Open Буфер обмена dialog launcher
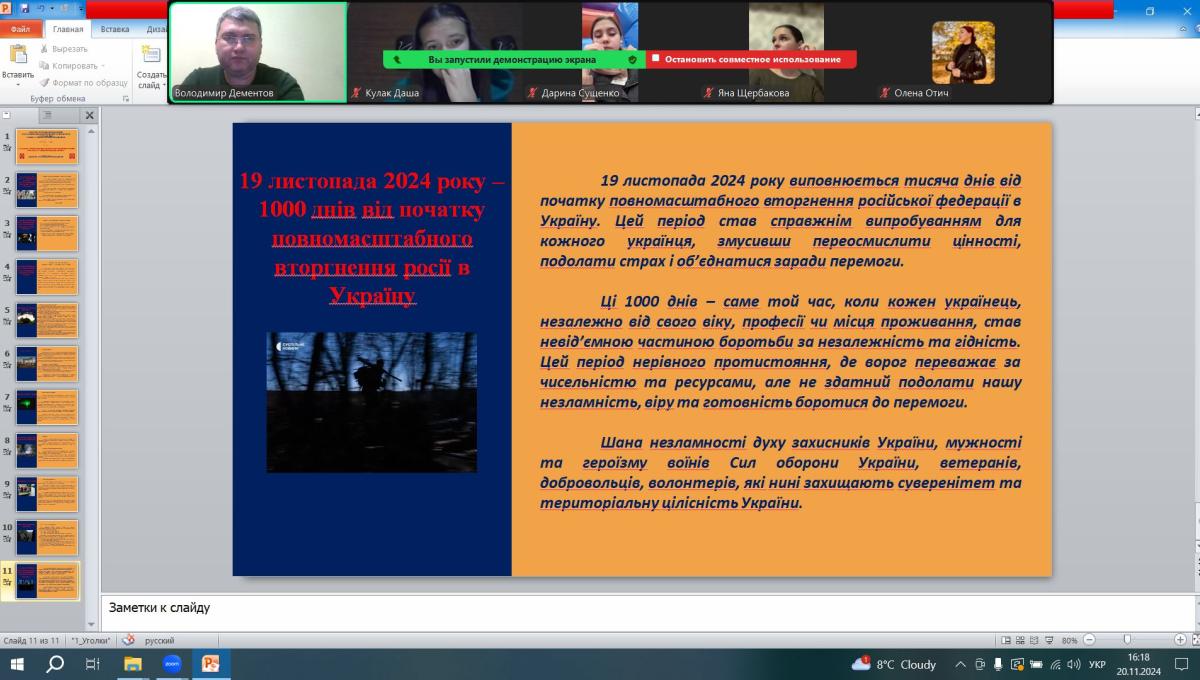Viewport: 1200px width, 680px height. [127, 99]
